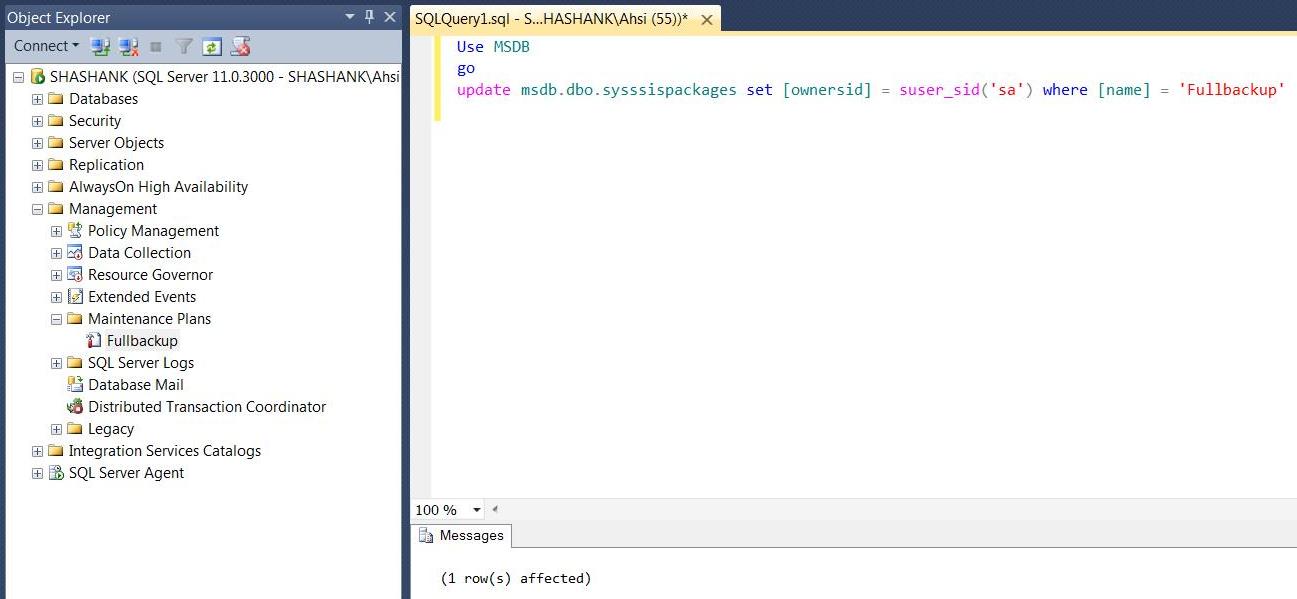The image size is (1297, 599).
Task: Expand Integration Services Catalogs folder
Action: click(37, 451)
